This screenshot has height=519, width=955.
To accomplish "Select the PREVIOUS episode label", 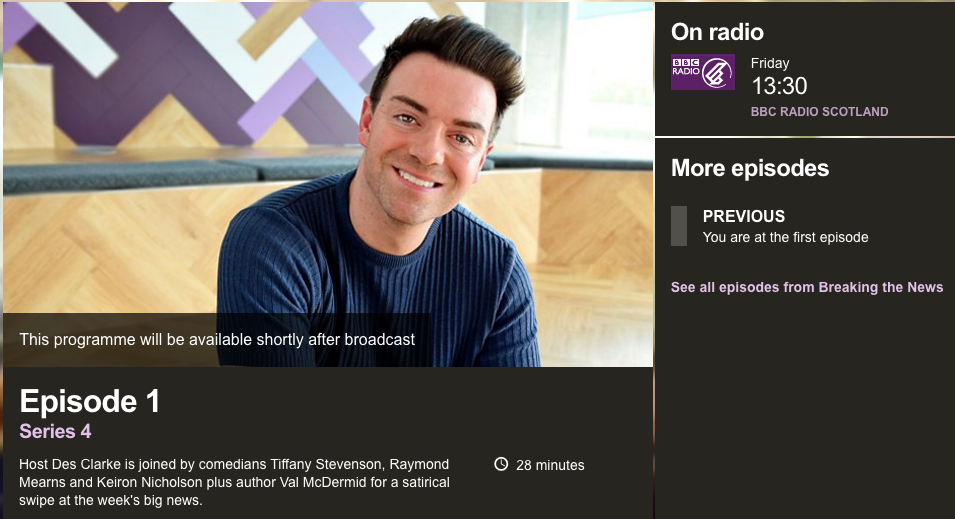I will pos(744,216).
